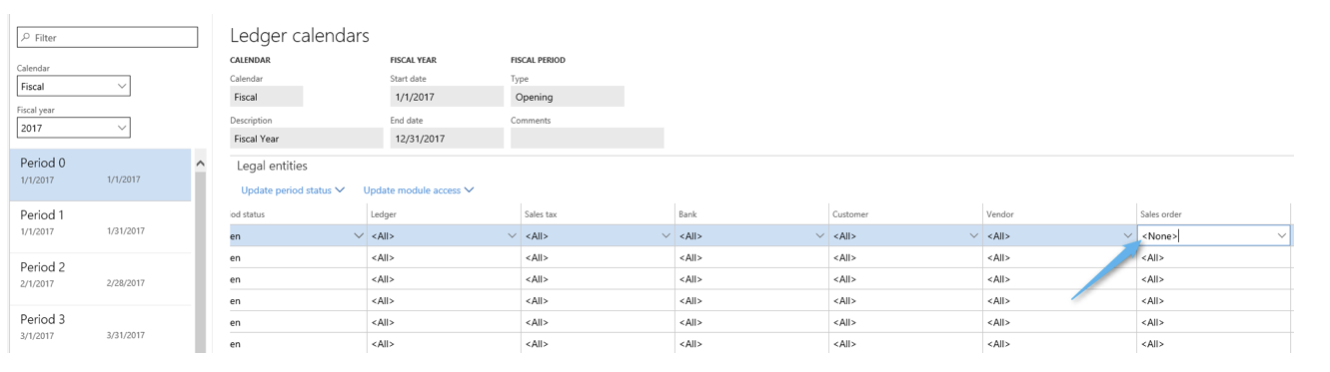Open Ledger dropdown in the selected row
Viewport: 1330px width, 372px height.
[512, 236]
